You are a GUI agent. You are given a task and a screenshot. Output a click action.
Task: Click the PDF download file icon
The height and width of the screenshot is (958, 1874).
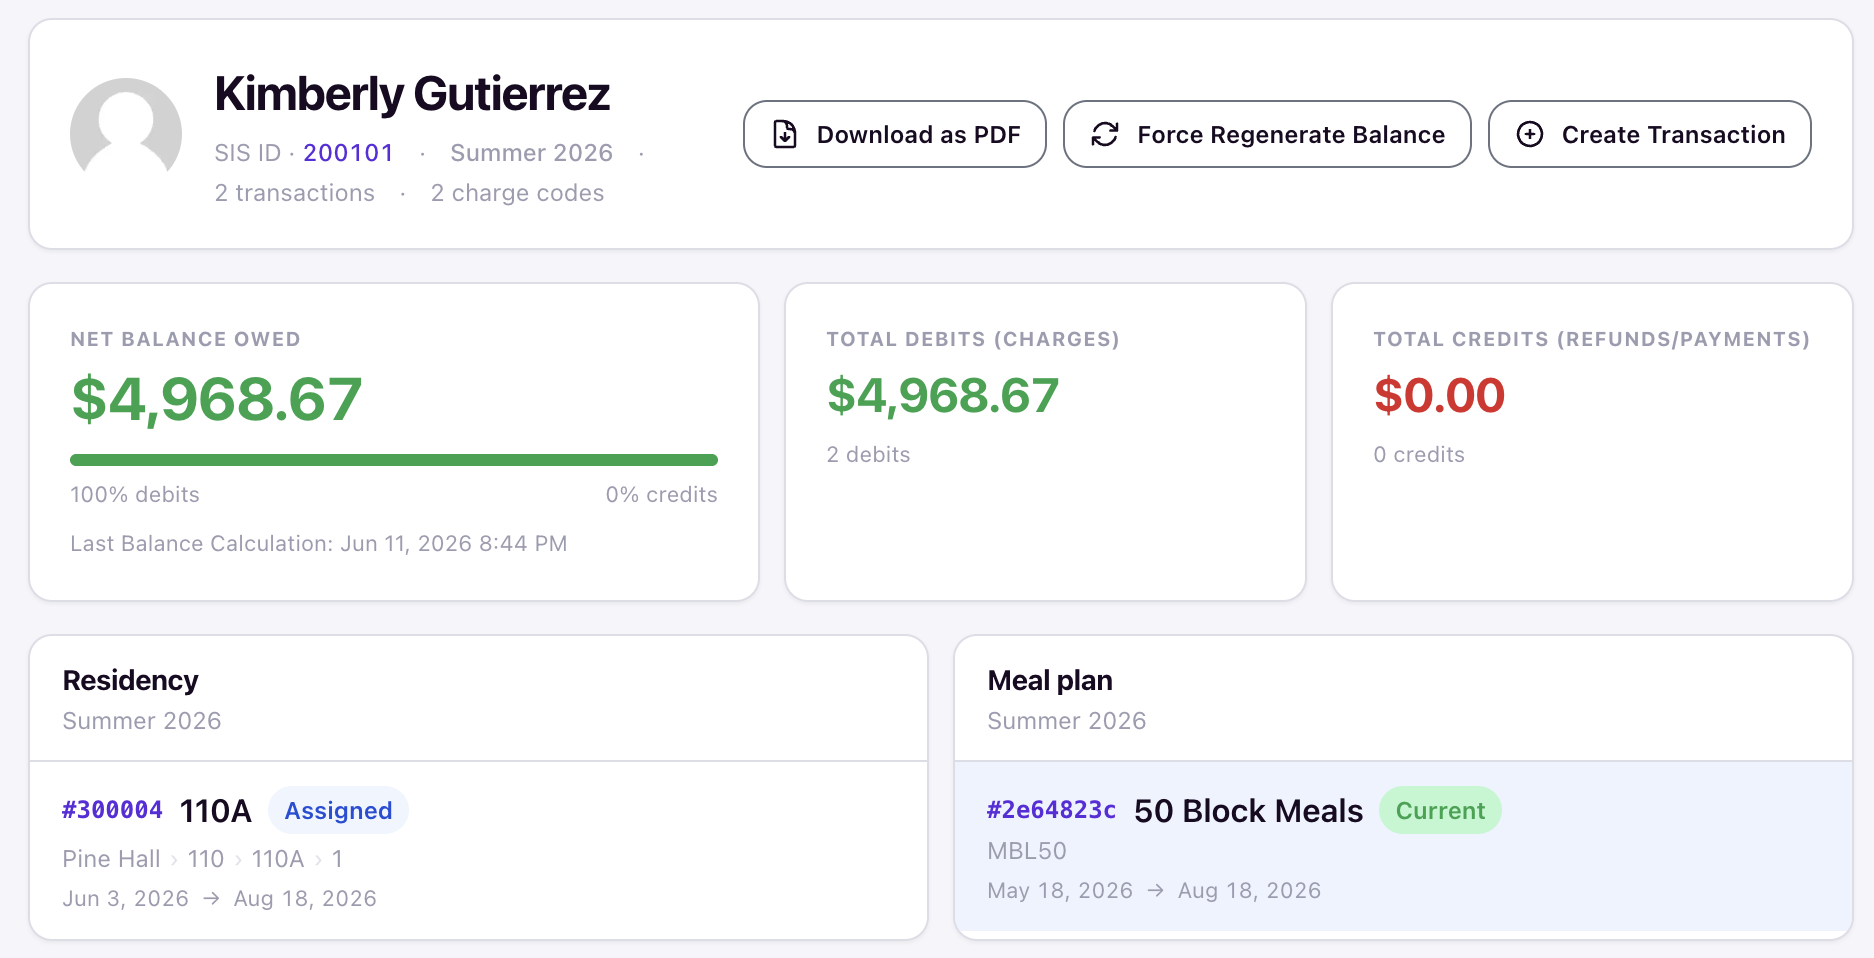[785, 134]
